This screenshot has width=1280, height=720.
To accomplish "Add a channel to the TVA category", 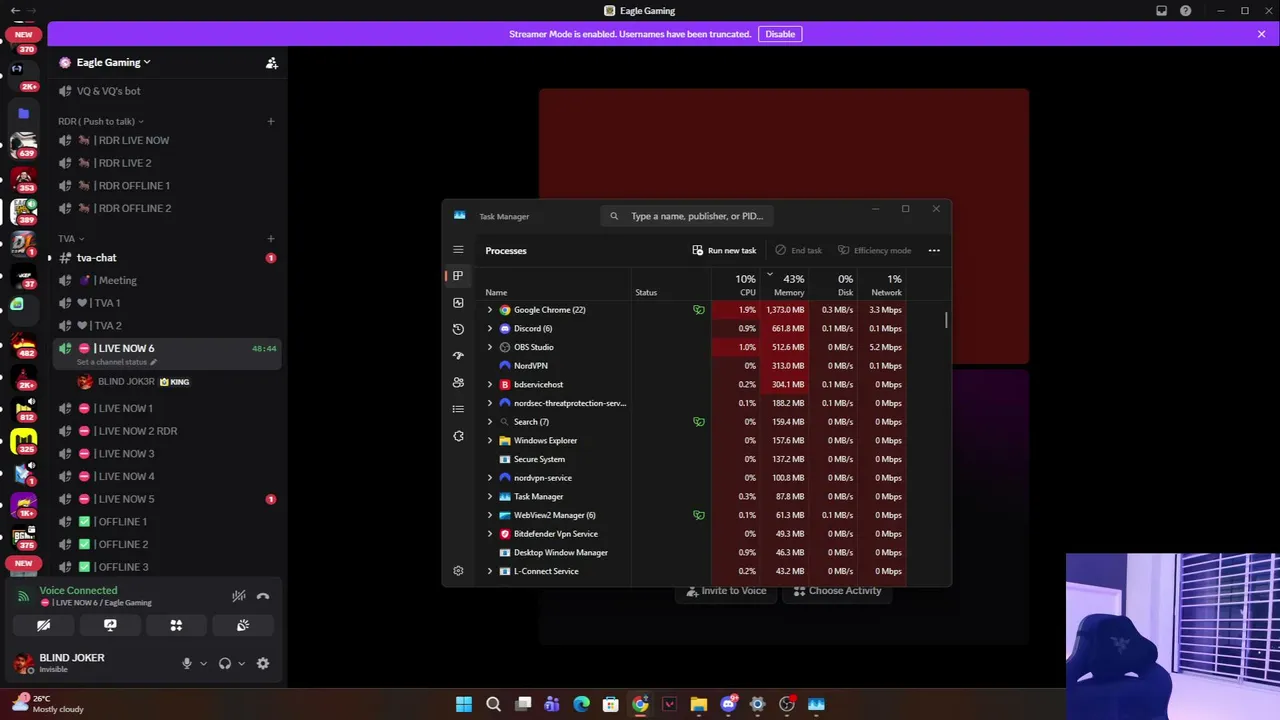I will click(x=271, y=239).
